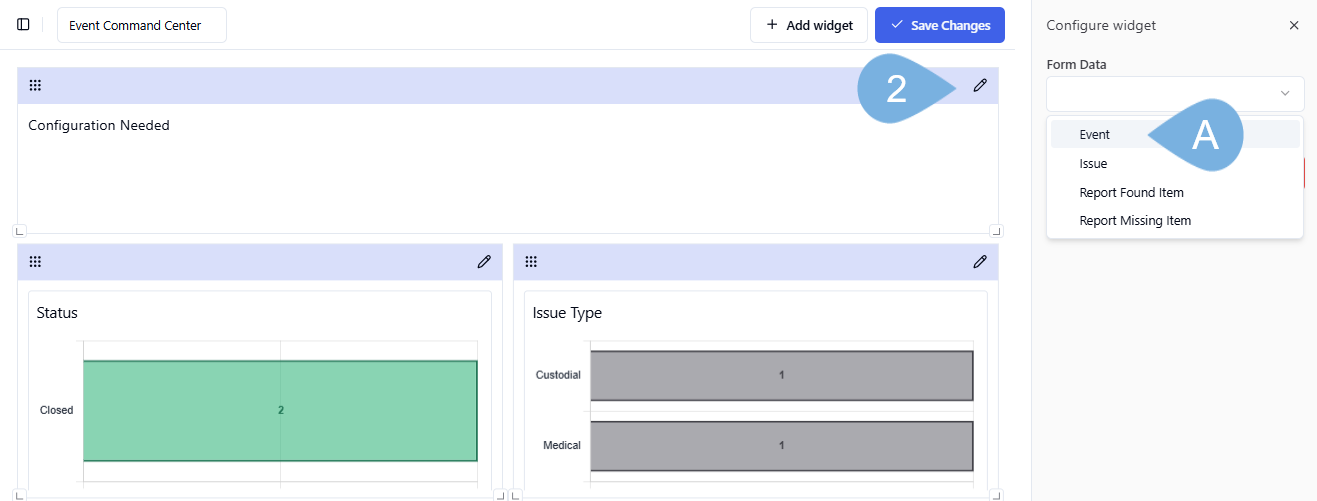
Task: Select Event from the Form Data list
Action: pyautogui.click(x=1095, y=135)
